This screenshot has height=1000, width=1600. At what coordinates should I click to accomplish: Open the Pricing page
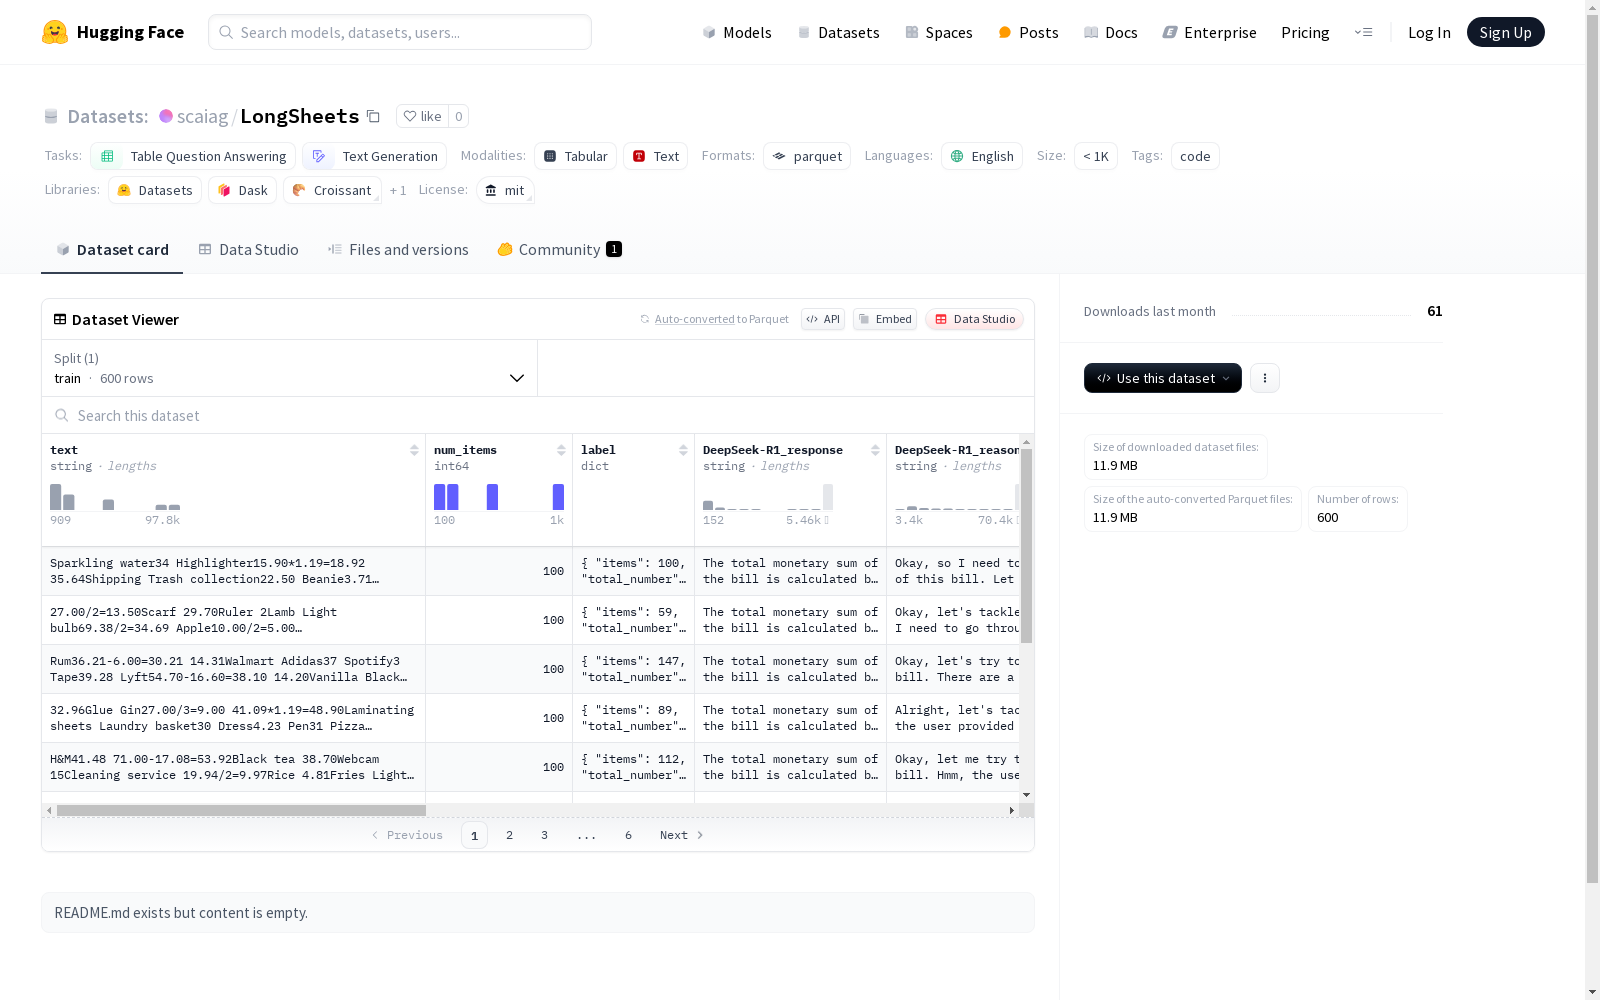[x=1305, y=32]
